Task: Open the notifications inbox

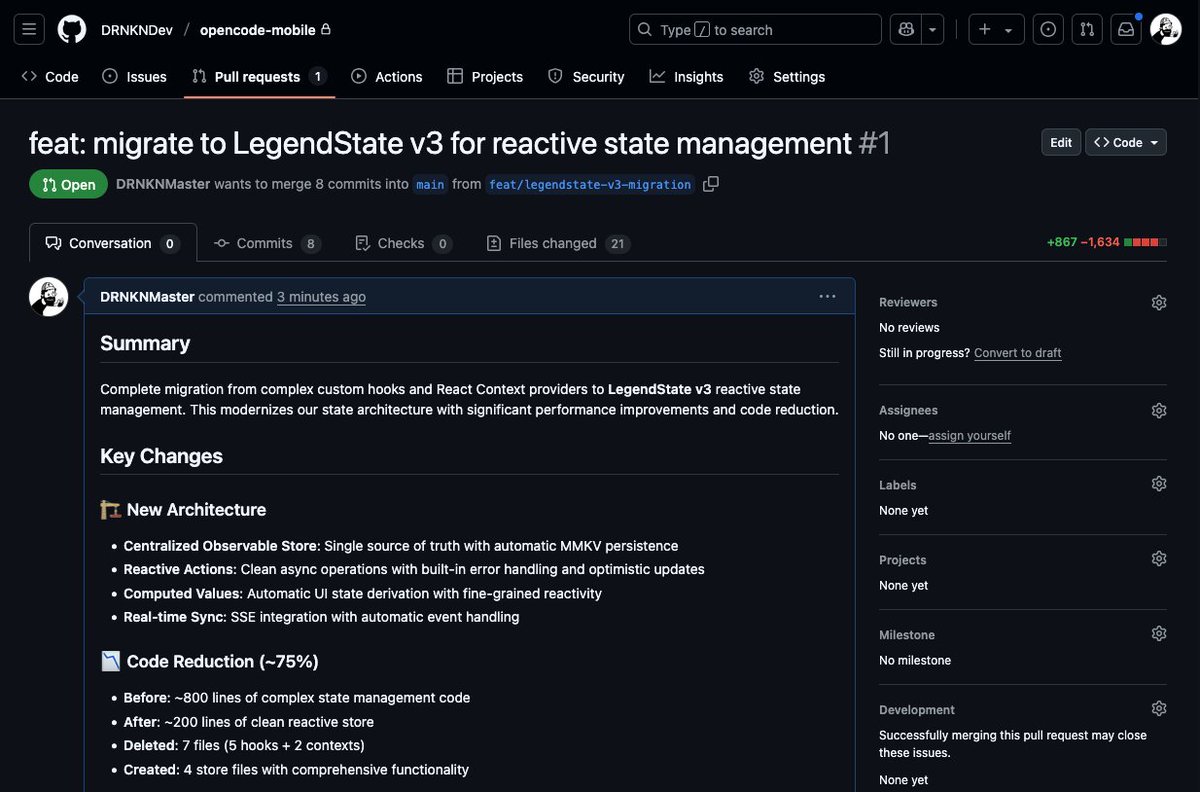Action: [1126, 29]
